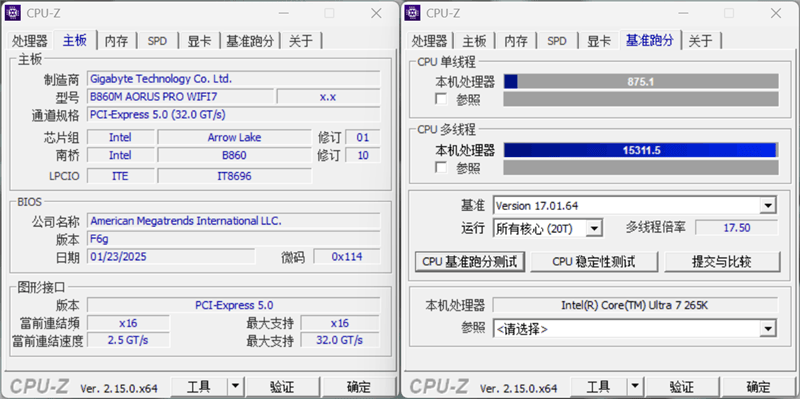Click the empty single-thread reference bar
This screenshot has height=399, width=800.
pyautogui.click(x=641, y=99)
